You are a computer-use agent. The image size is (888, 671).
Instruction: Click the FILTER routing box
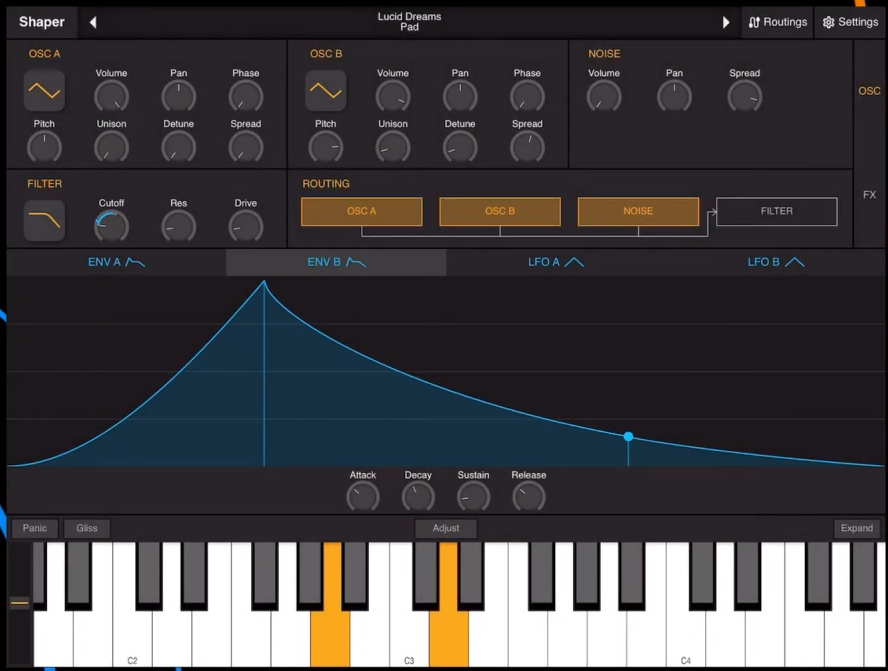pyautogui.click(x=776, y=211)
